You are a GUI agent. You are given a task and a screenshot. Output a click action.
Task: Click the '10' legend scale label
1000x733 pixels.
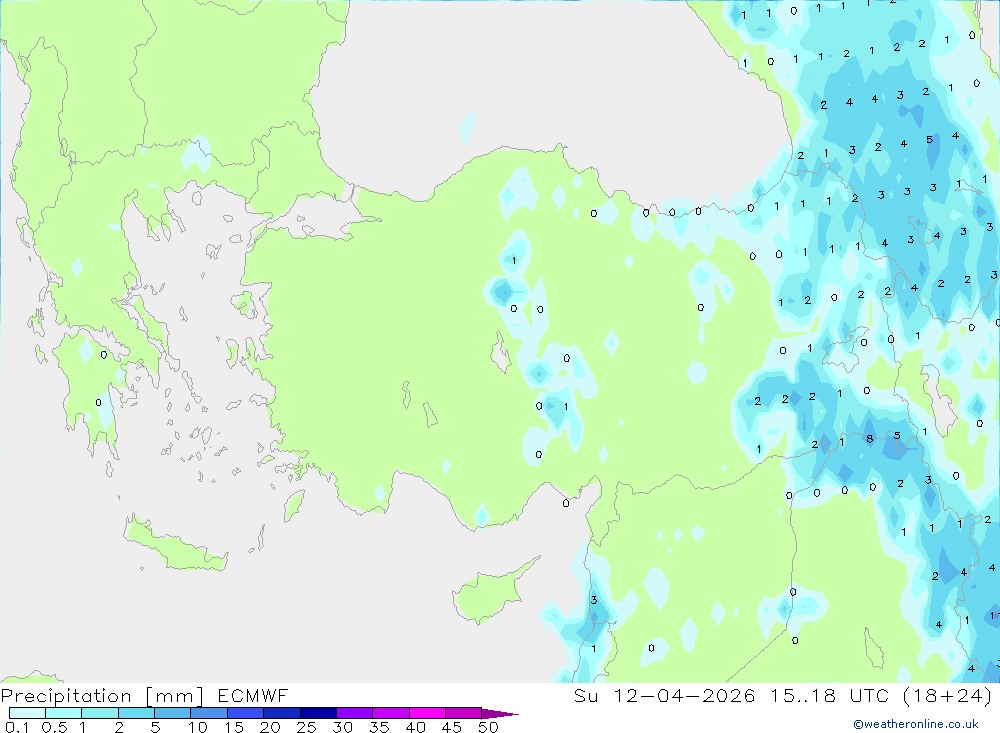(198, 727)
